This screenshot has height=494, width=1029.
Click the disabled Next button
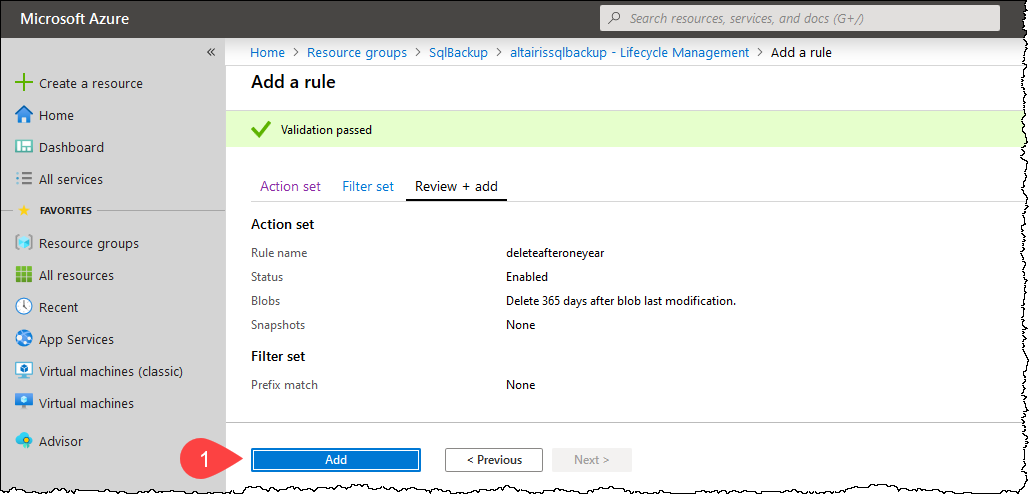(x=592, y=460)
